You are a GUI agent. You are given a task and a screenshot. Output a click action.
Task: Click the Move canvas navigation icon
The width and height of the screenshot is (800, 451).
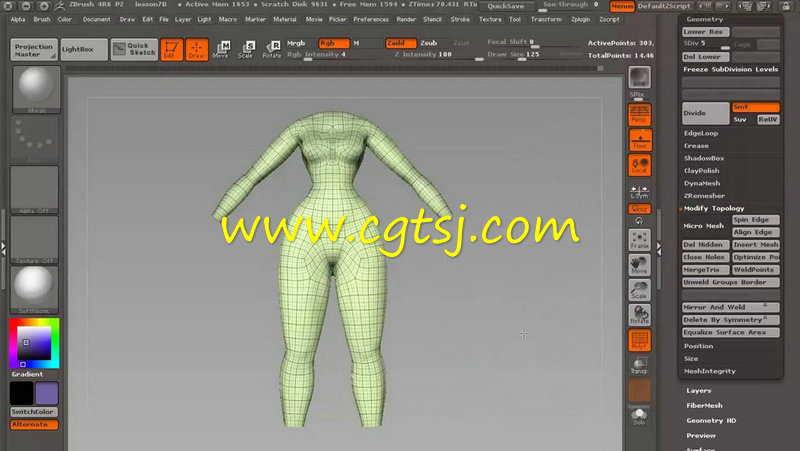coord(639,265)
